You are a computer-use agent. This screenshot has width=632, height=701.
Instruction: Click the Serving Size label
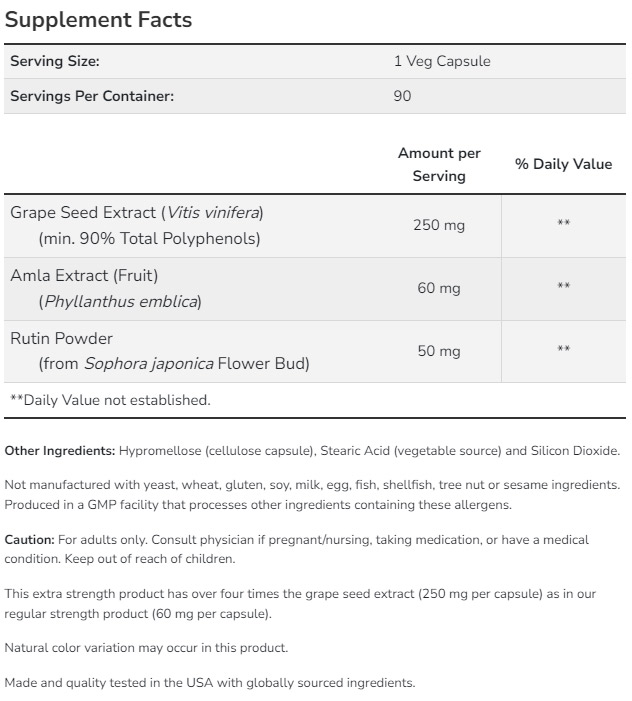[x=55, y=61]
